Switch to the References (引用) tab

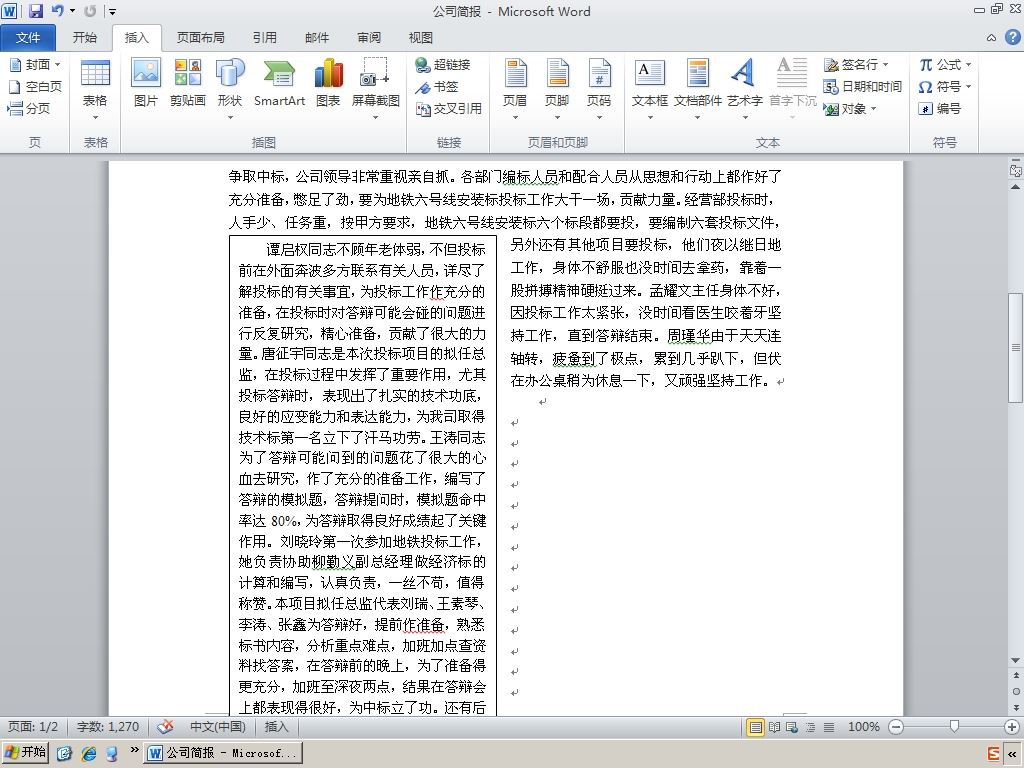point(265,38)
